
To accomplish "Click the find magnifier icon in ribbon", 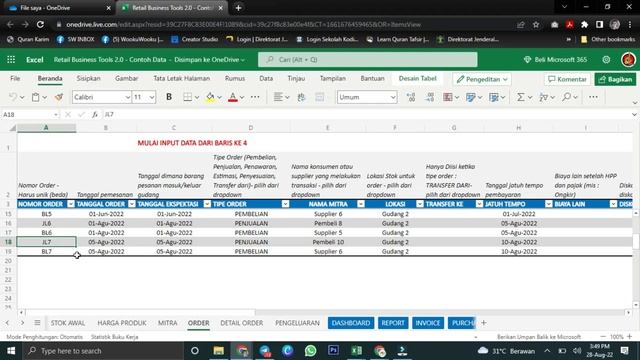I will coord(567,97).
